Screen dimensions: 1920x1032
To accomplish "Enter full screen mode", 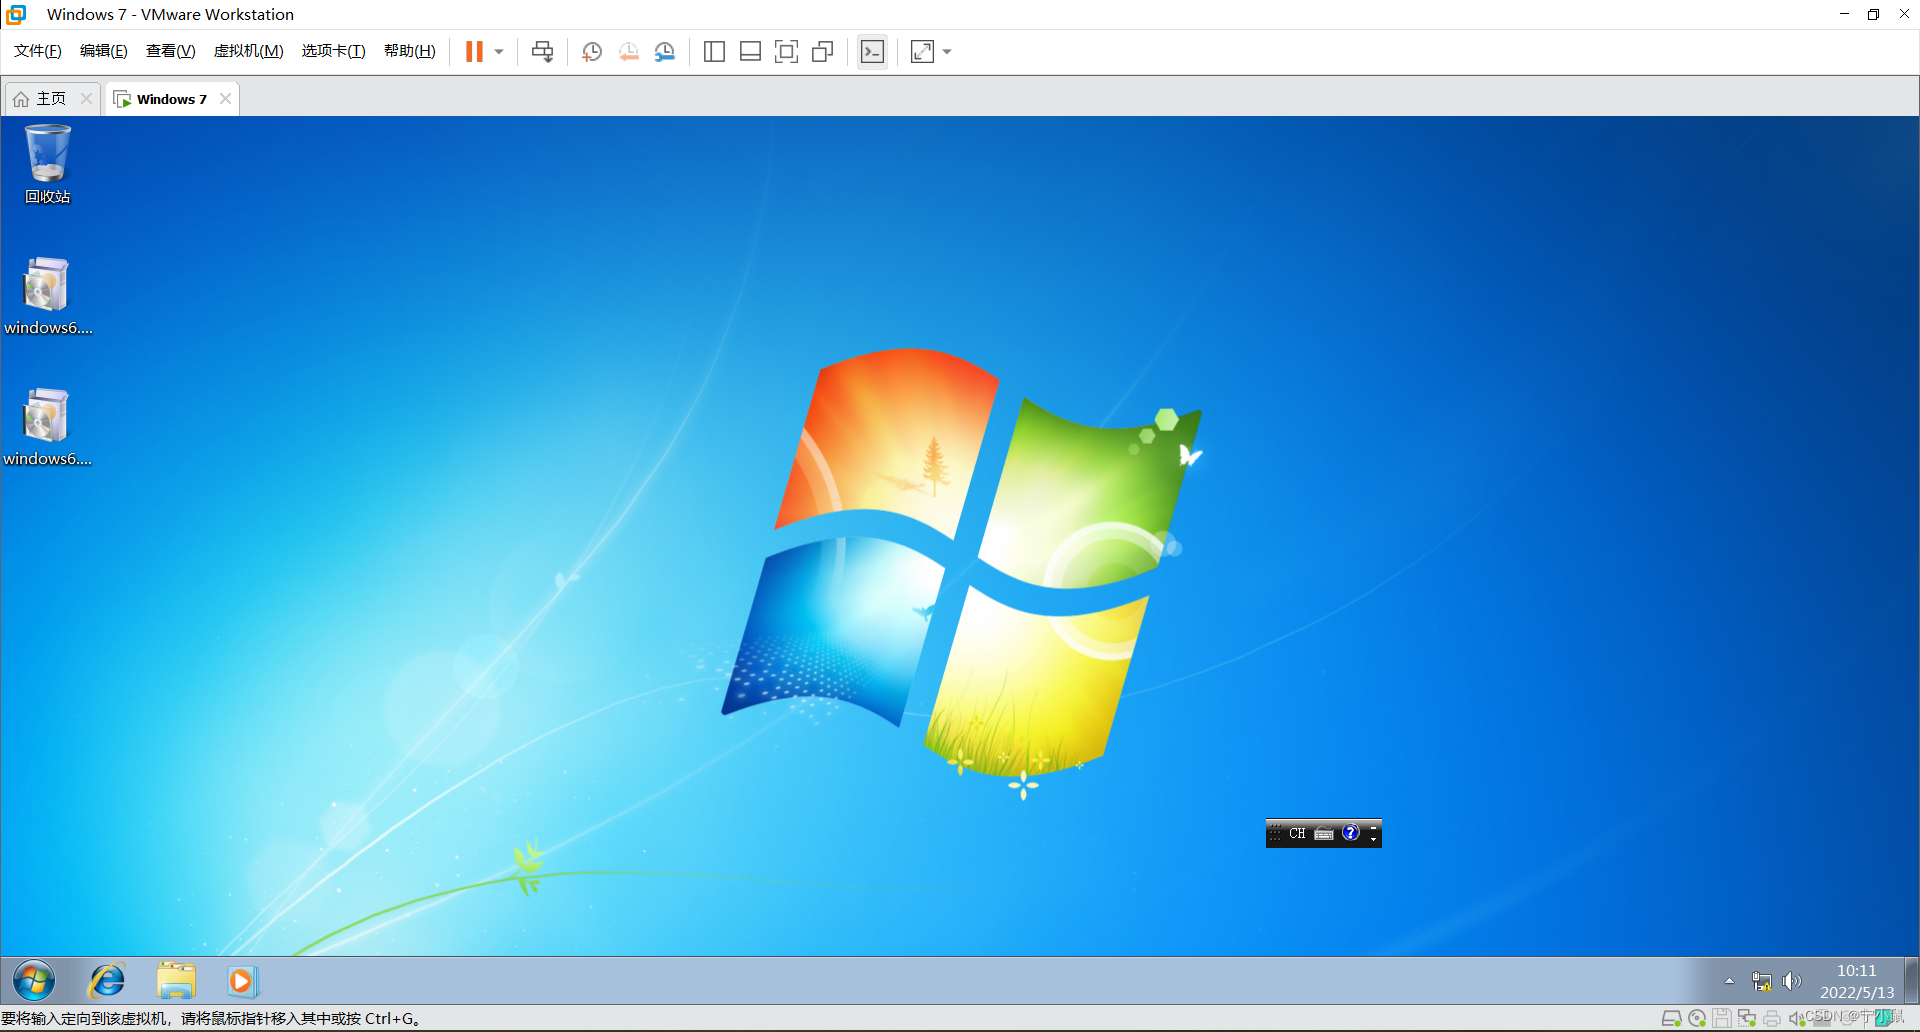I will (x=787, y=52).
